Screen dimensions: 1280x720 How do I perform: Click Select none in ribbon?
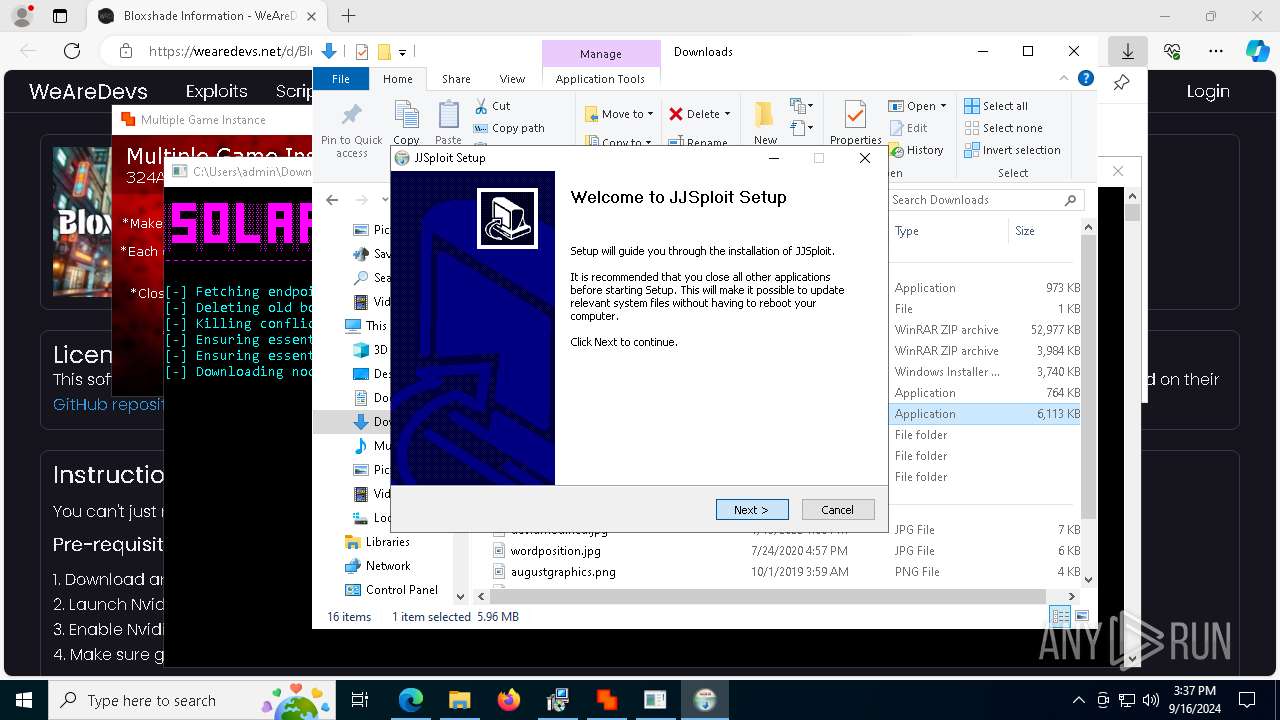pos(1003,128)
